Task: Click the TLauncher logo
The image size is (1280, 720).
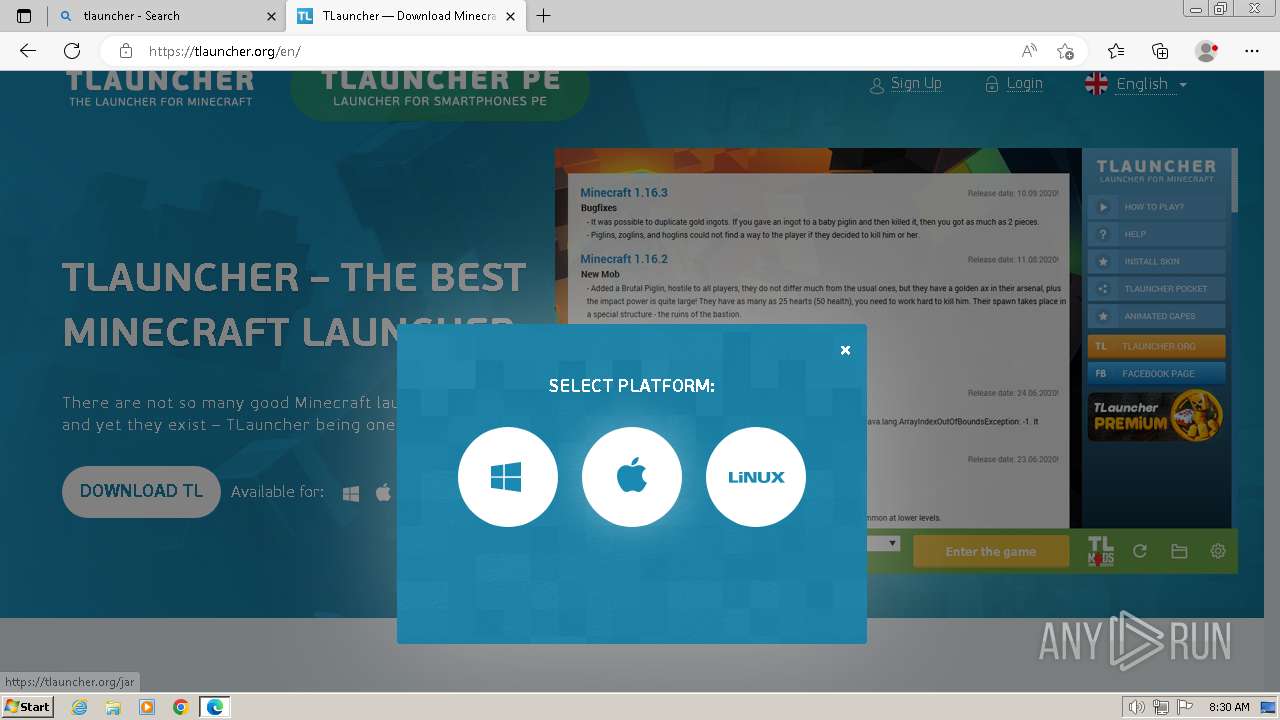Action: (x=160, y=88)
